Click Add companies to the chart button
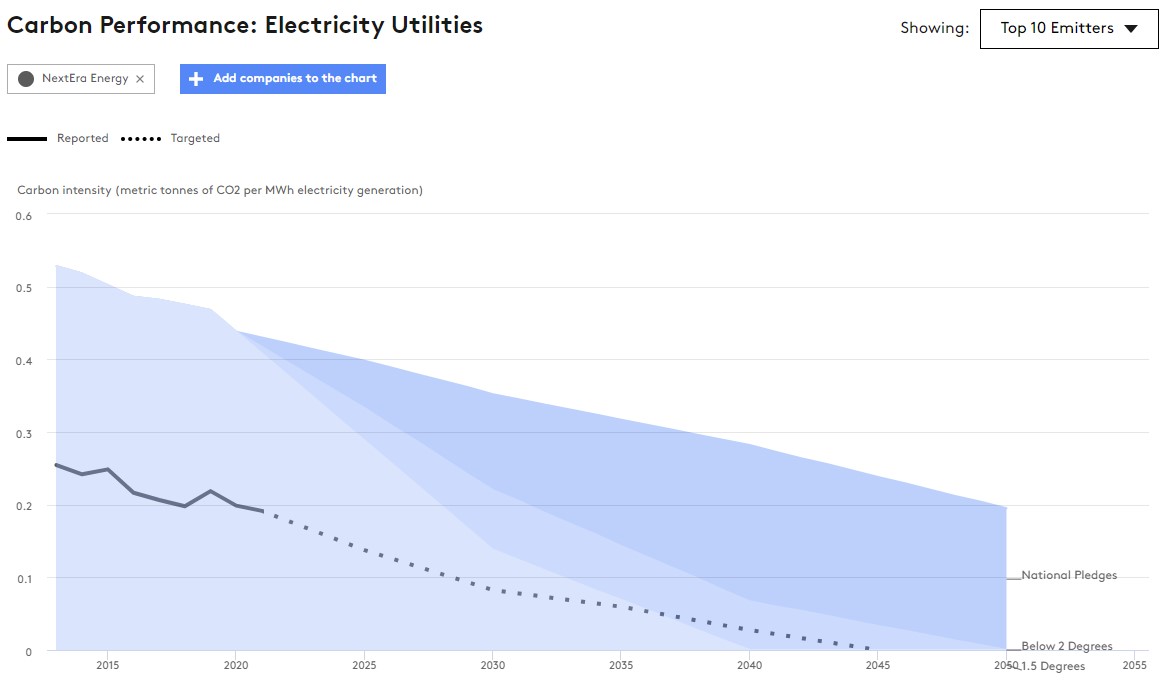Image resolution: width=1171 pixels, height=682 pixels. 283,79
